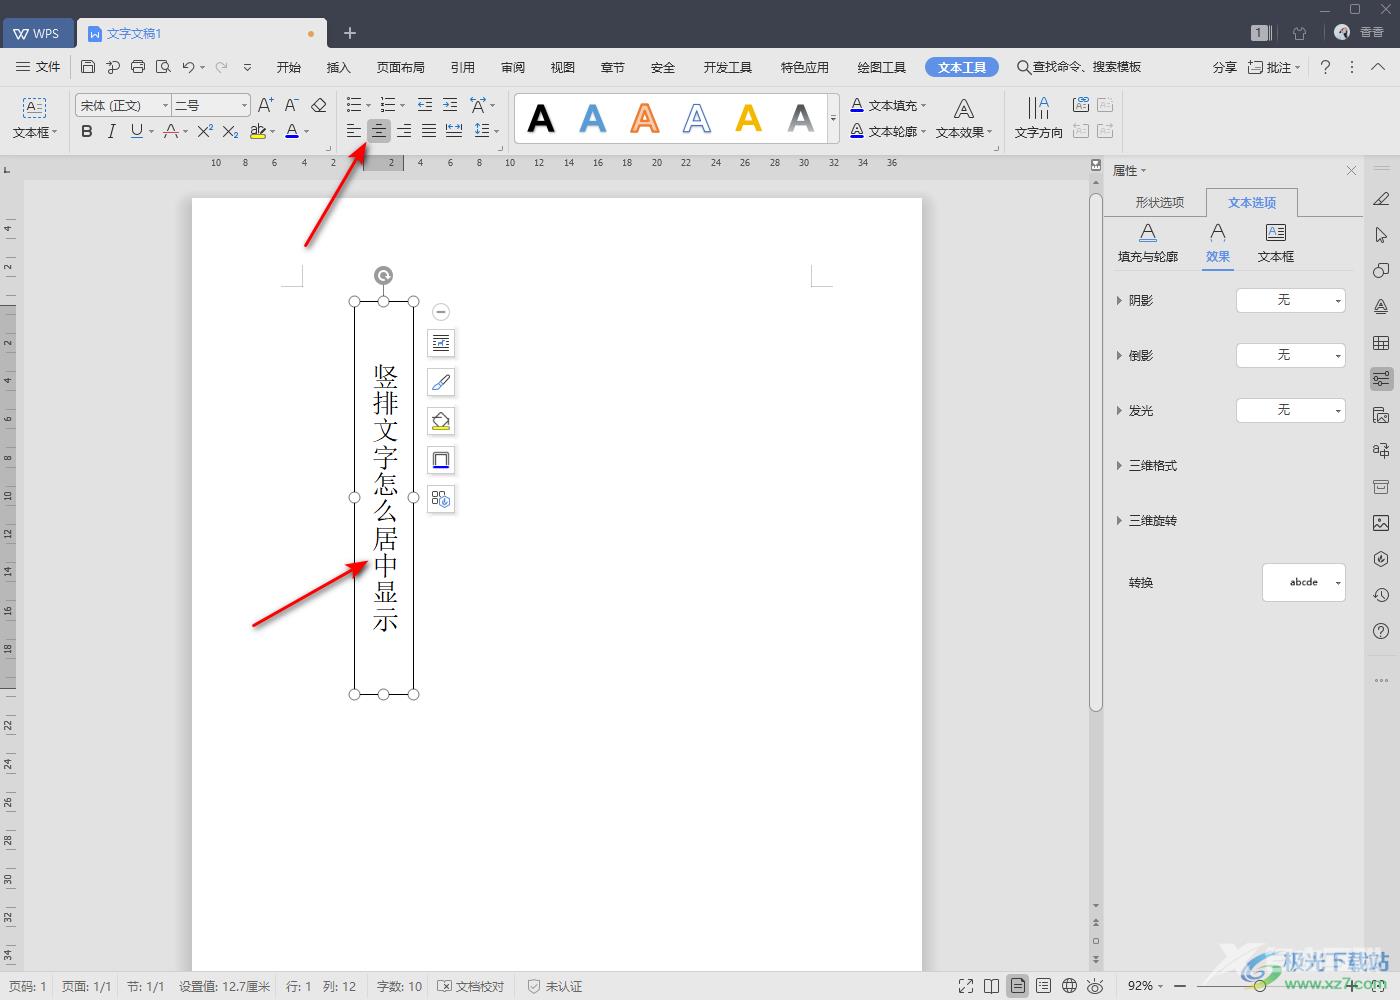1400x1000 pixels.
Task: Increase font size with A+ icon
Action: click(x=266, y=105)
